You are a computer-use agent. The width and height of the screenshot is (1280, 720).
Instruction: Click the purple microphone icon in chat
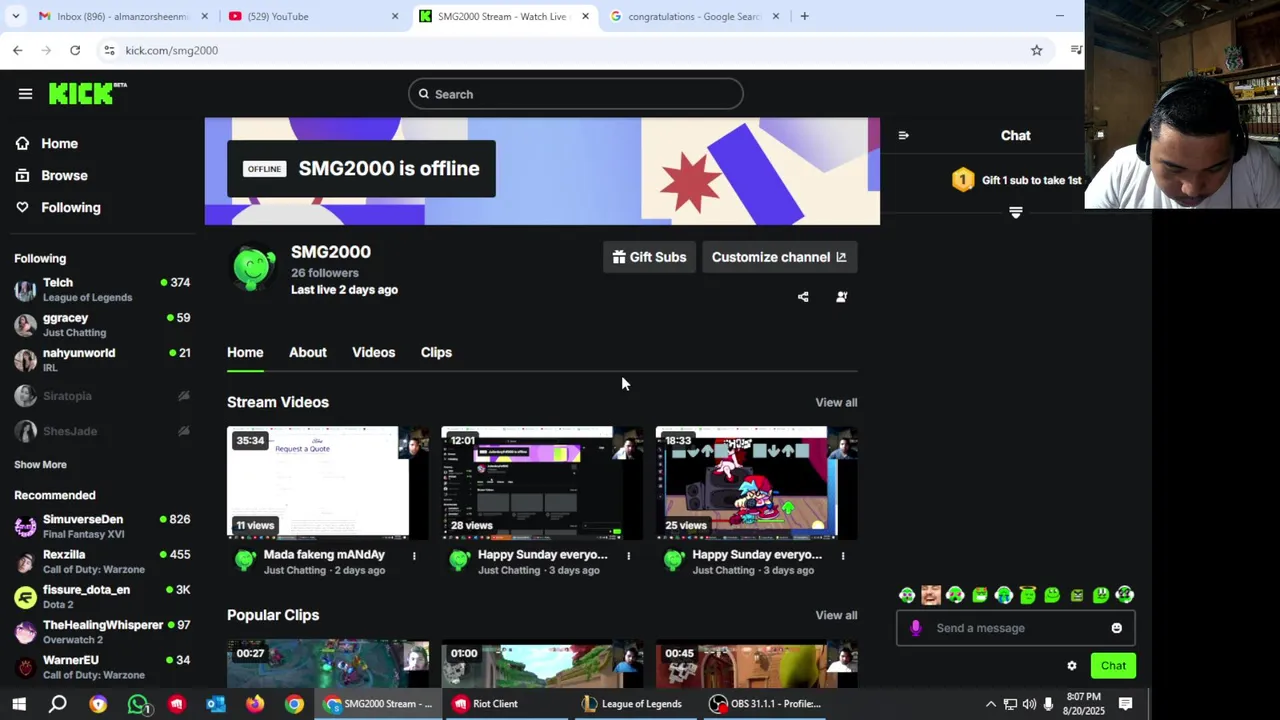(915, 629)
